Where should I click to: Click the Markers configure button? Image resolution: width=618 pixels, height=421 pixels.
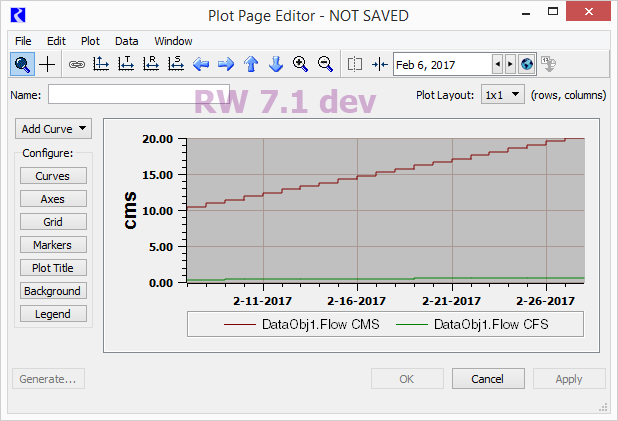click(53, 244)
